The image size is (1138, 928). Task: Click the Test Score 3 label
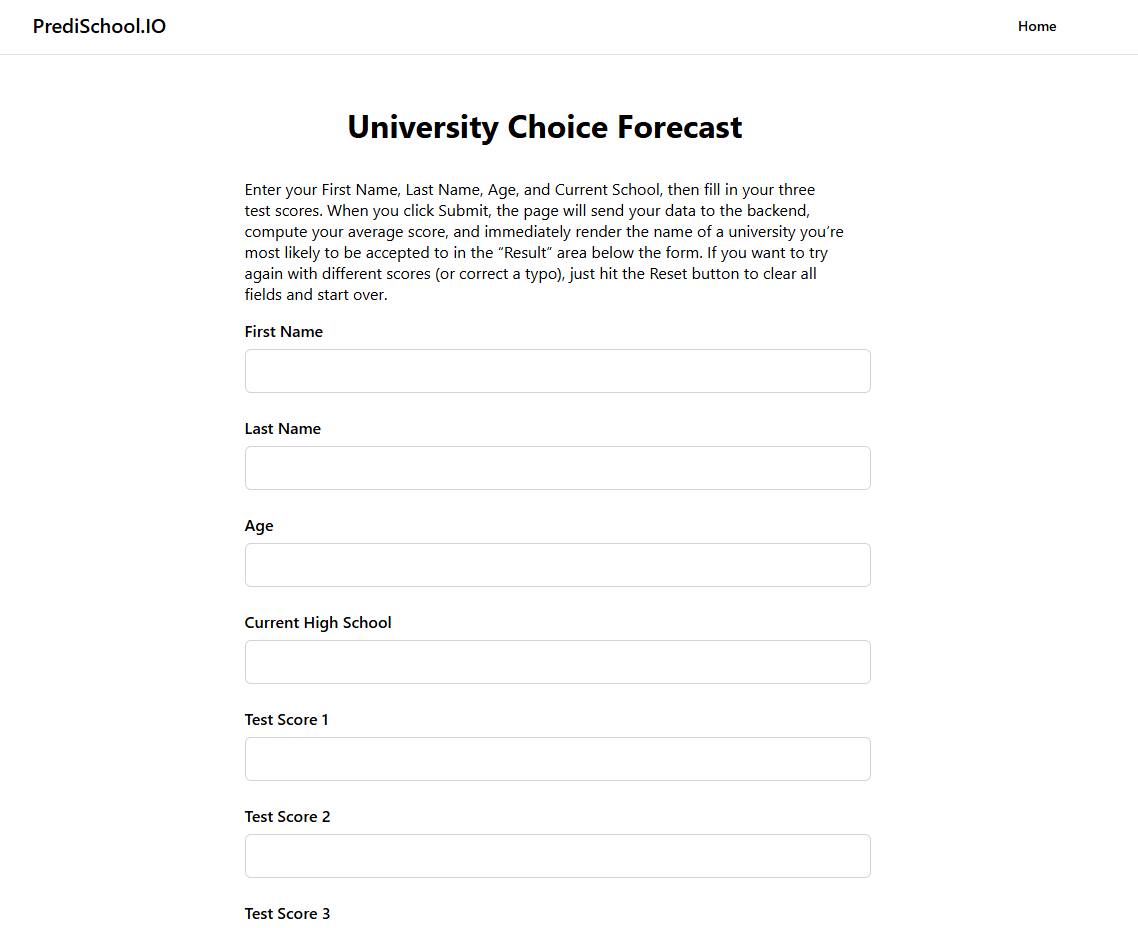[x=288, y=914]
